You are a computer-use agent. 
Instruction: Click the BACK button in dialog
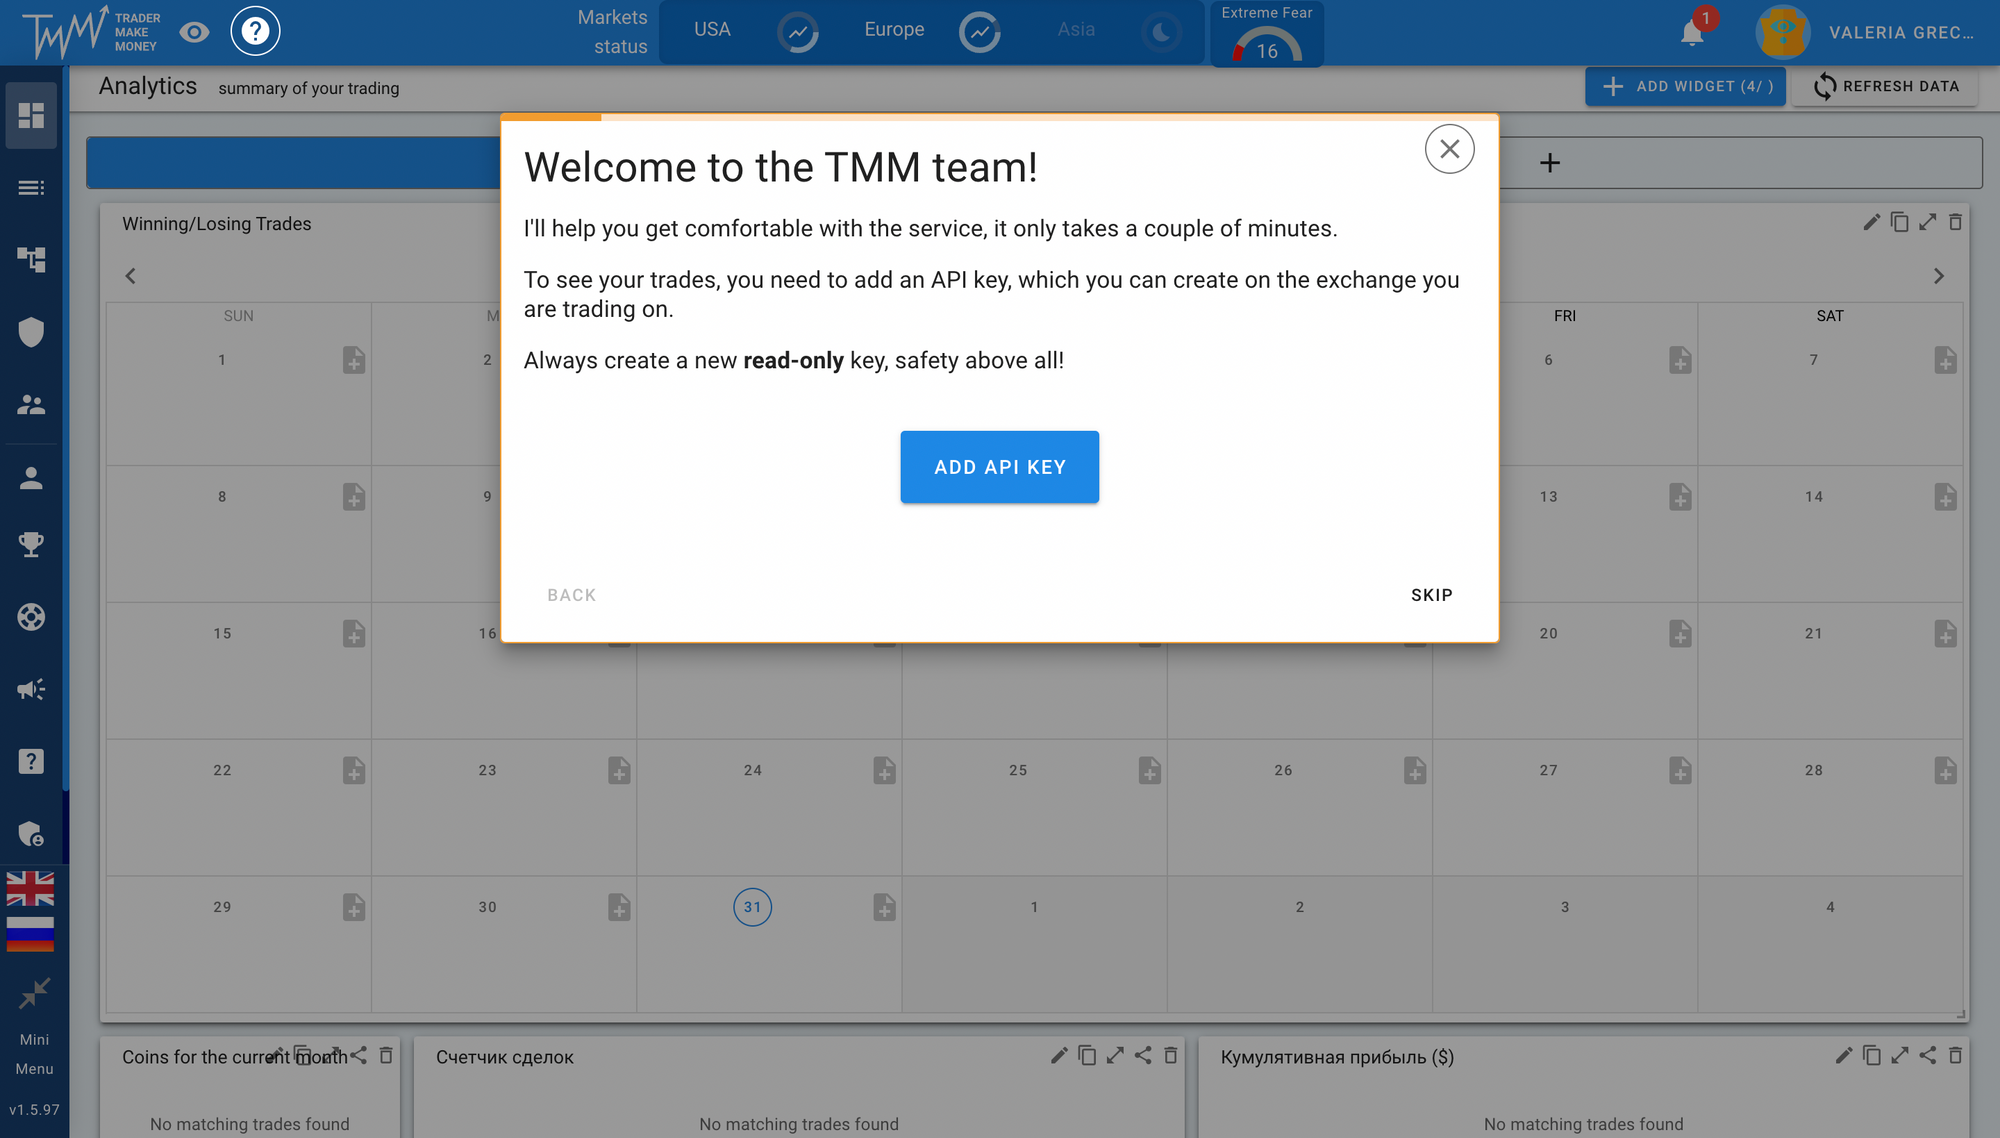pyautogui.click(x=571, y=595)
